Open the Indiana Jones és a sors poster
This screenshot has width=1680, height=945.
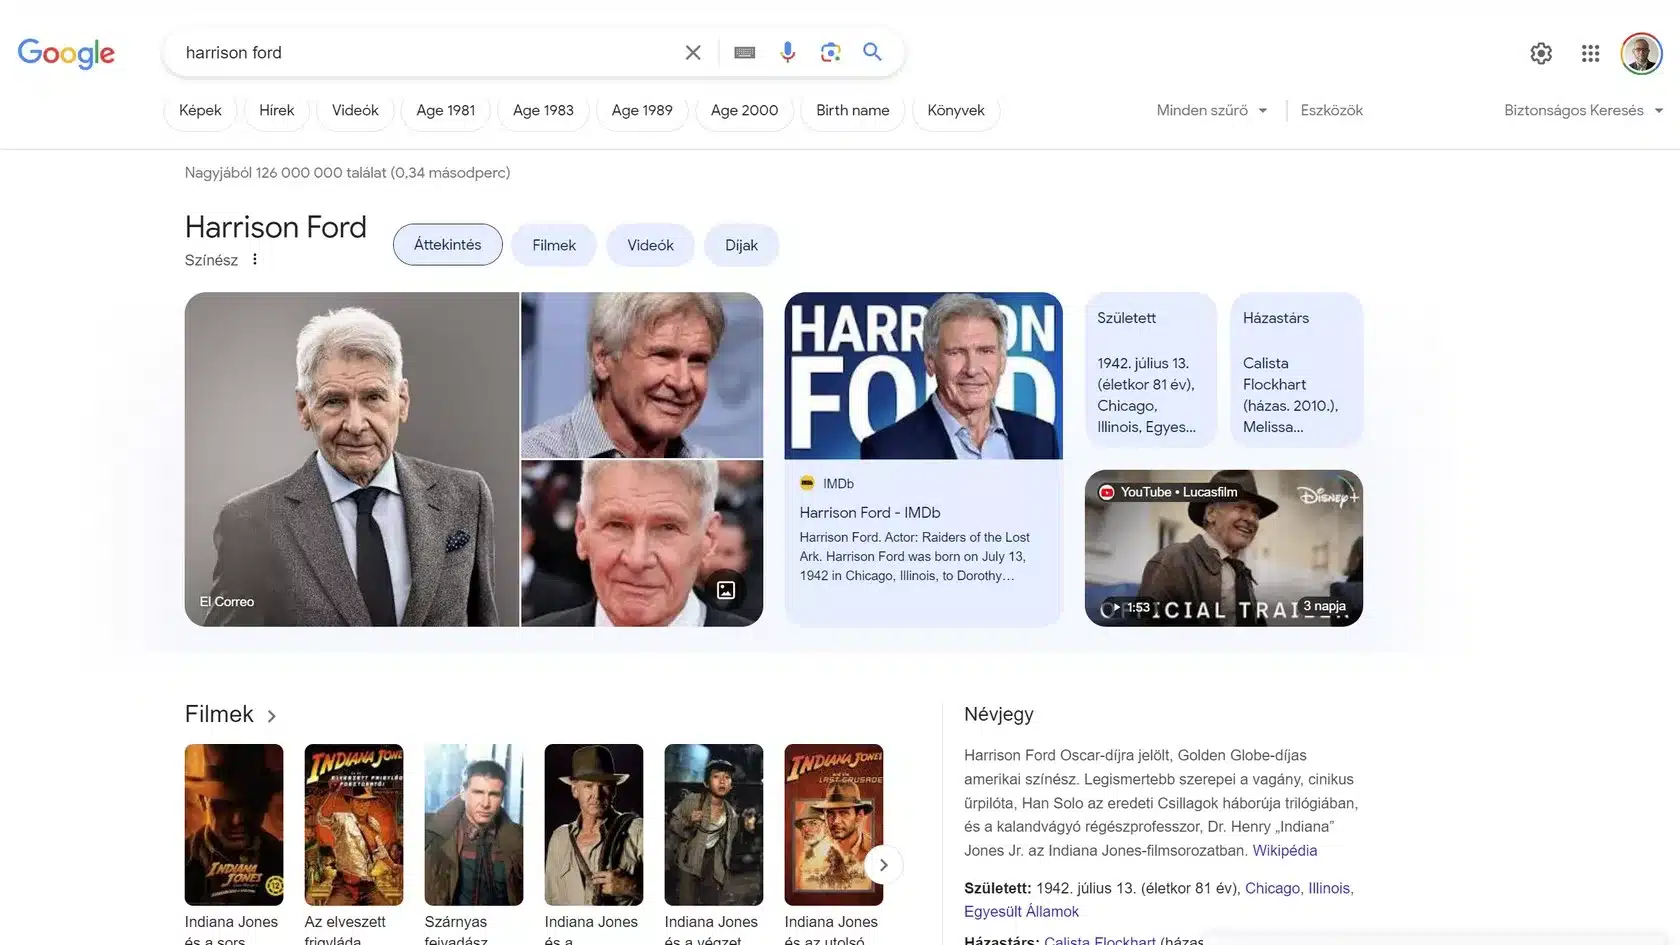point(233,824)
